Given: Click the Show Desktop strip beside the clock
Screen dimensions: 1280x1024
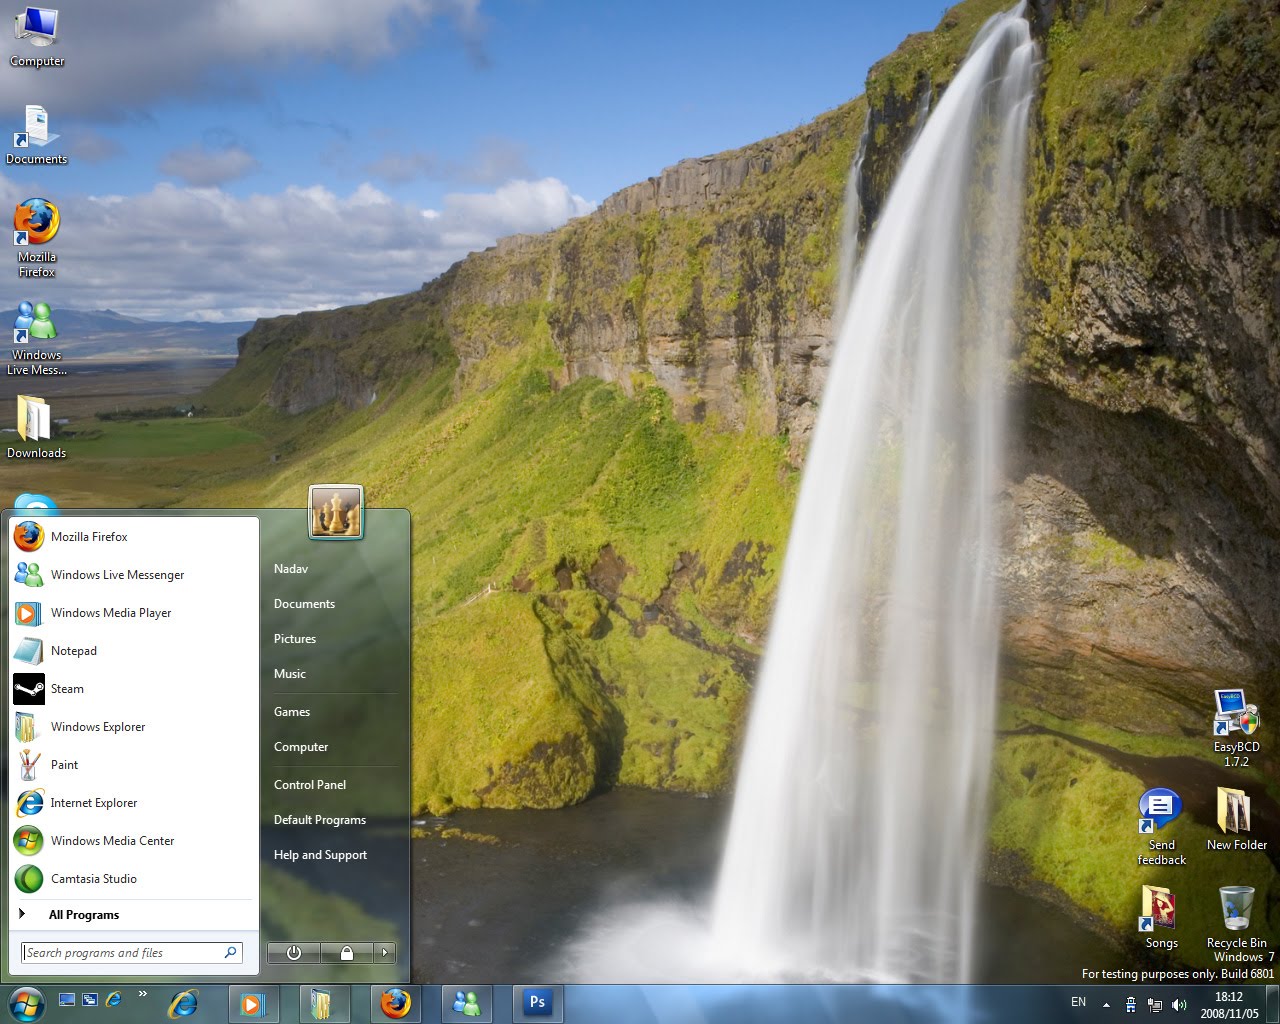Looking at the screenshot, I should [x=1272, y=1004].
